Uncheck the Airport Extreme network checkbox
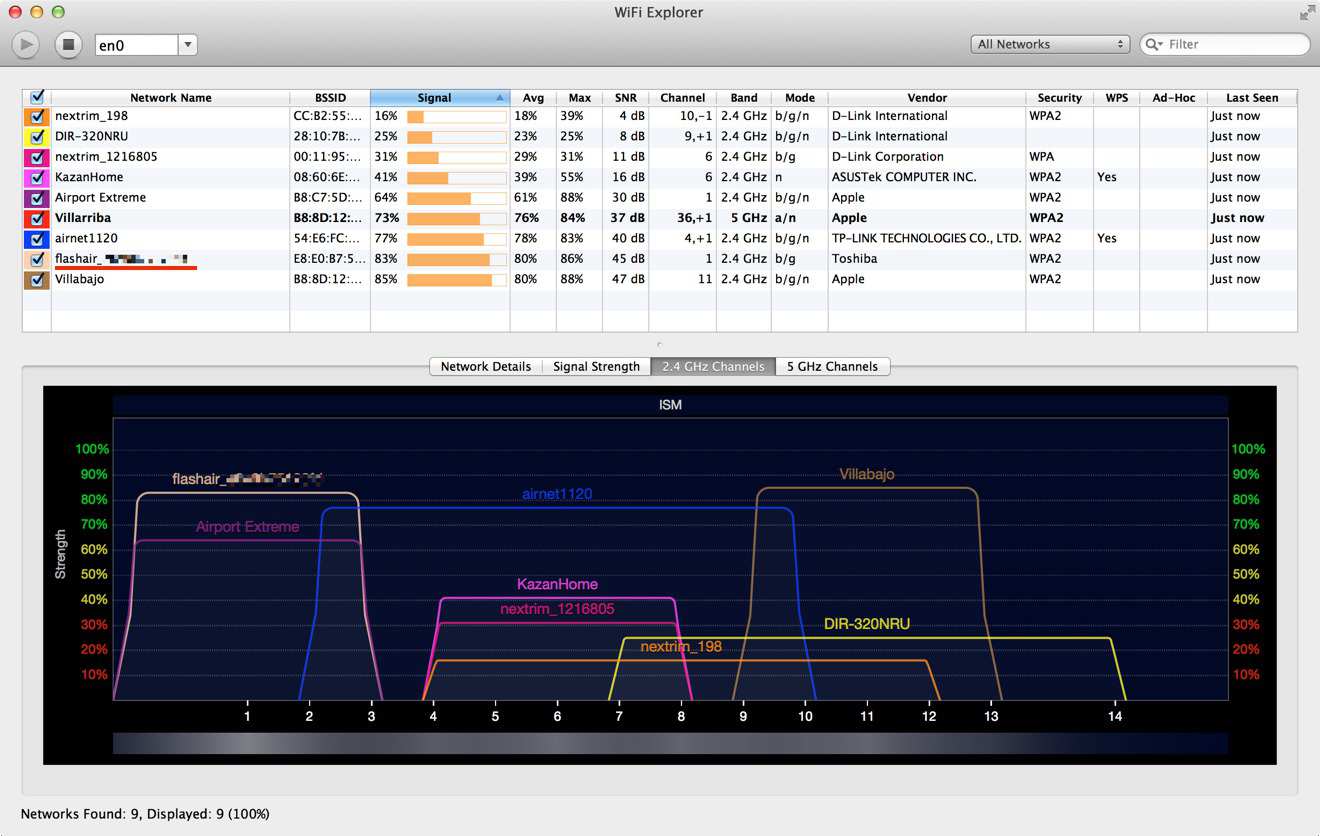The width and height of the screenshot is (1320, 836). [x=37, y=198]
